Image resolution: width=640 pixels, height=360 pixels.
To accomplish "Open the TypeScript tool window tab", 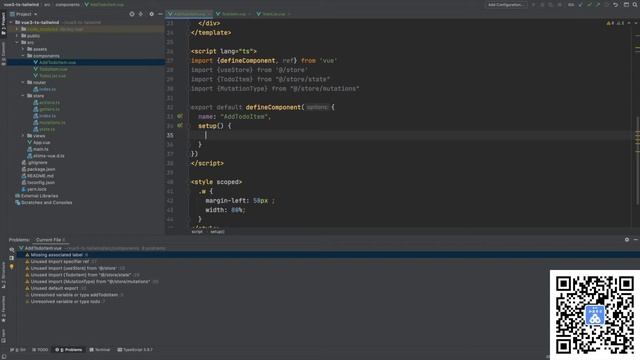I will tap(135, 350).
